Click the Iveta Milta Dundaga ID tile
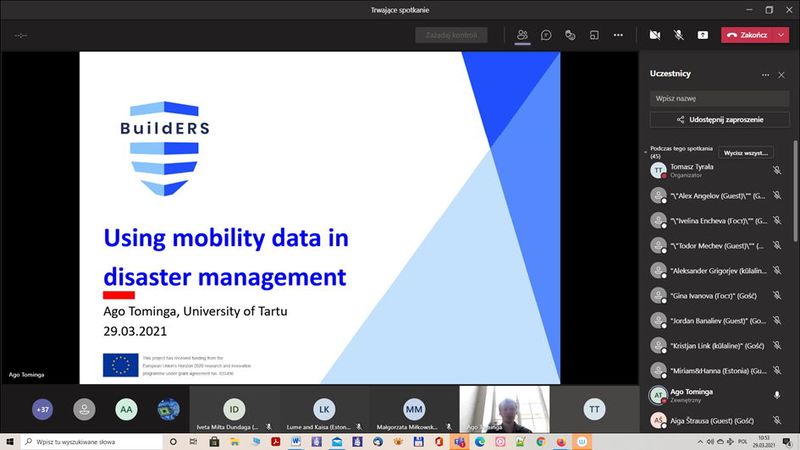This screenshot has height=450, width=800. (234, 409)
